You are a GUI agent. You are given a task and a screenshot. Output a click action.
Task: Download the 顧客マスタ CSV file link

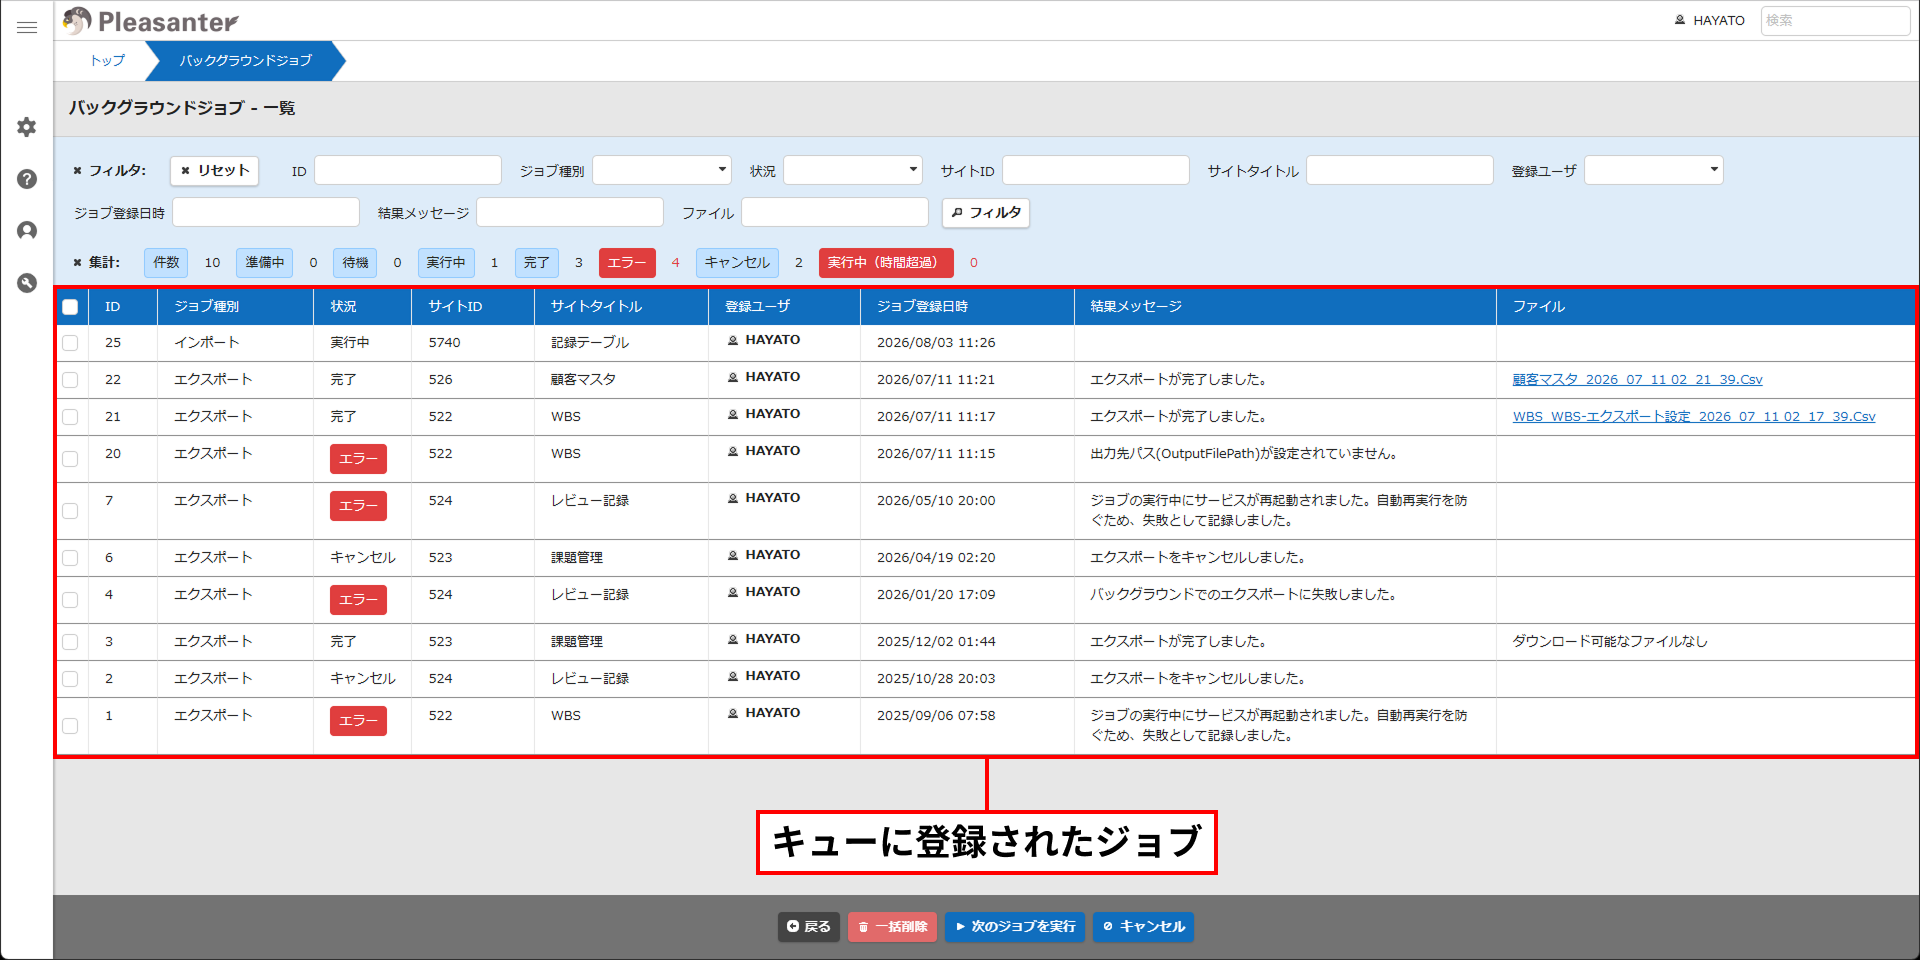(1637, 380)
